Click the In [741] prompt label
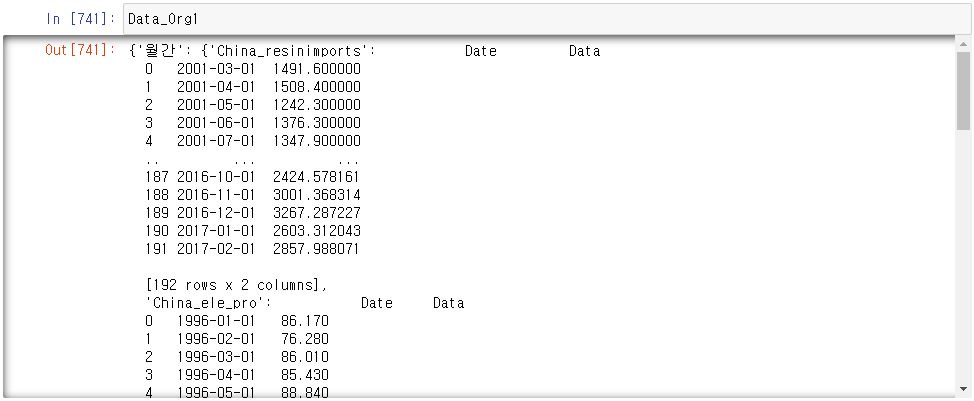This screenshot has height=401, width=974. [x=81, y=19]
